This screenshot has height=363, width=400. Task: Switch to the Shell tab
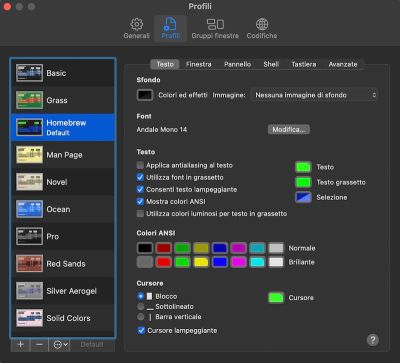(x=271, y=64)
